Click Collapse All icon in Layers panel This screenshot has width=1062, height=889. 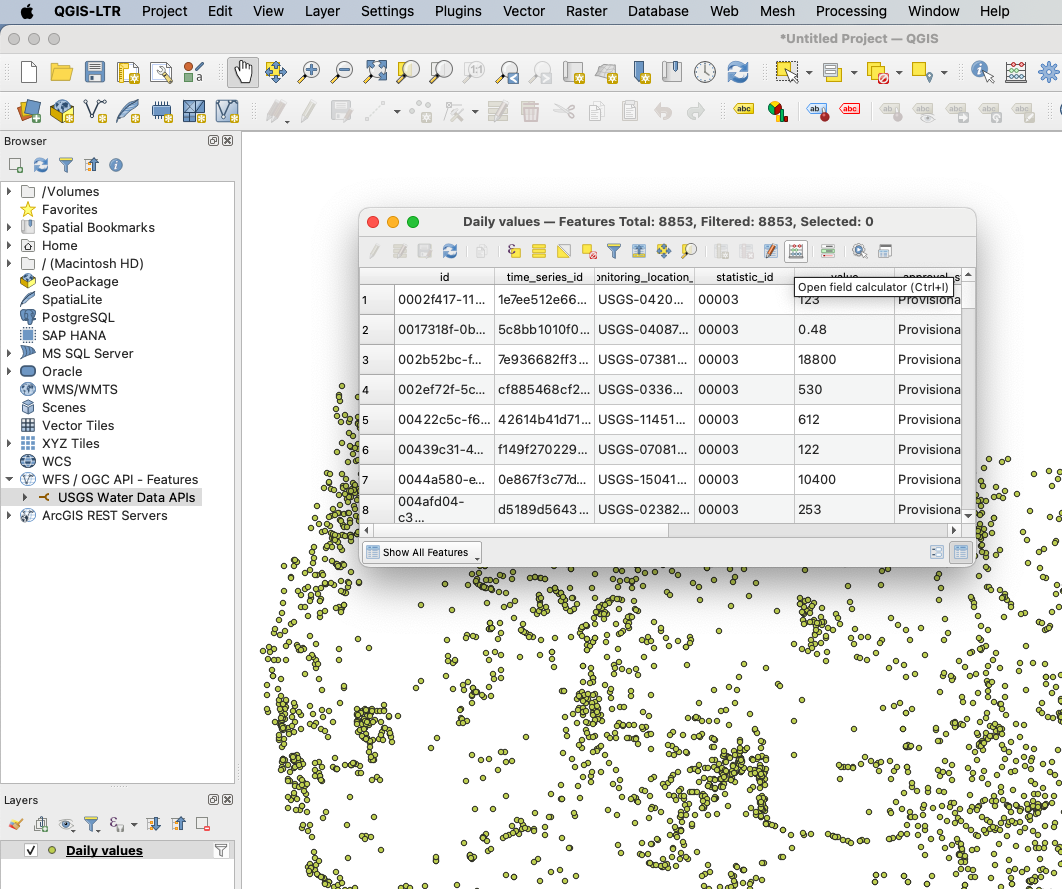tap(179, 824)
